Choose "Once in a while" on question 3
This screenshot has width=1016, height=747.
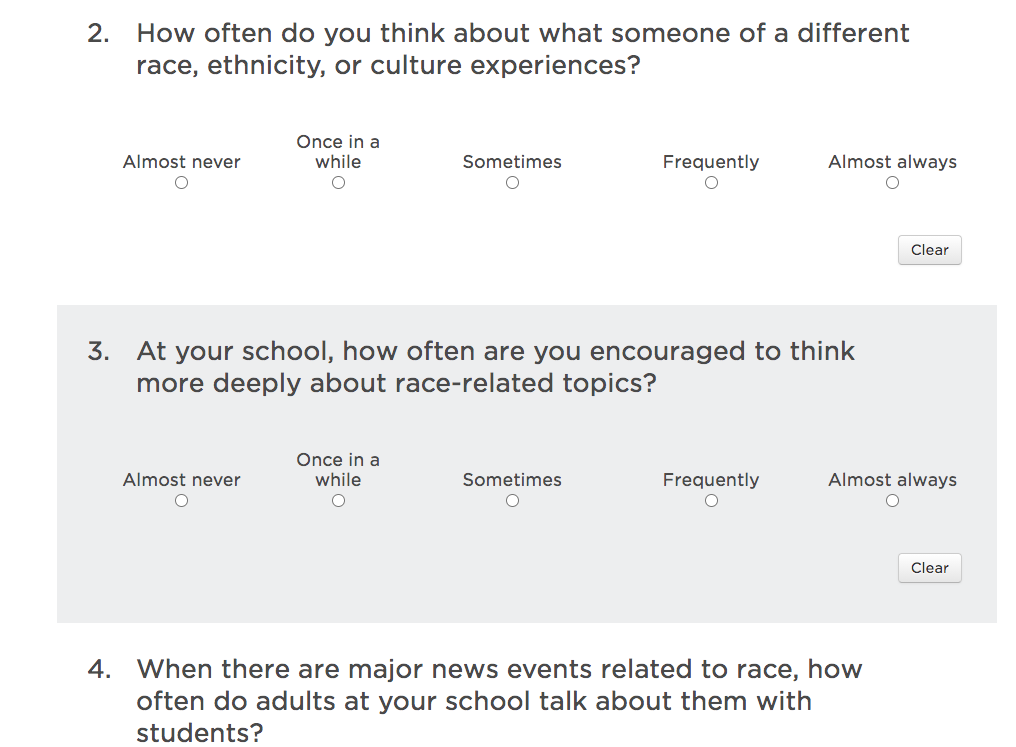[x=338, y=500]
